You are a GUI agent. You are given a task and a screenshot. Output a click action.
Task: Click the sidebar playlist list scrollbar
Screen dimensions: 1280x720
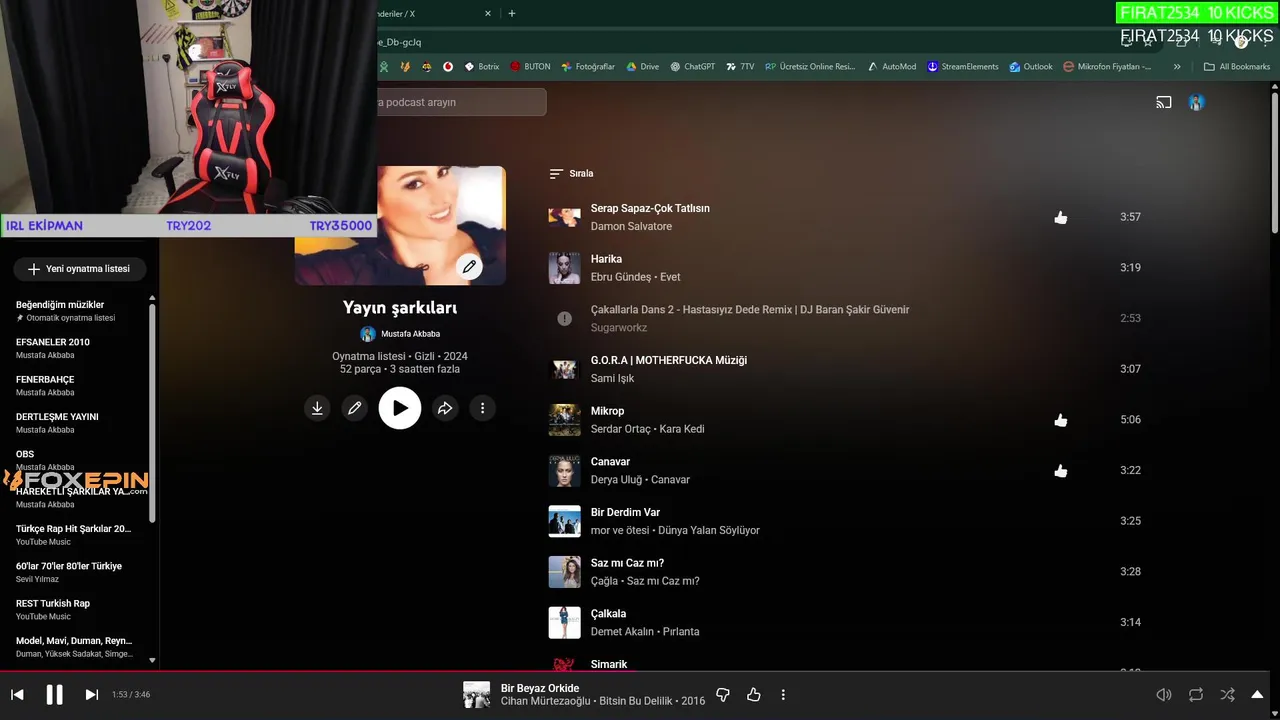152,412
